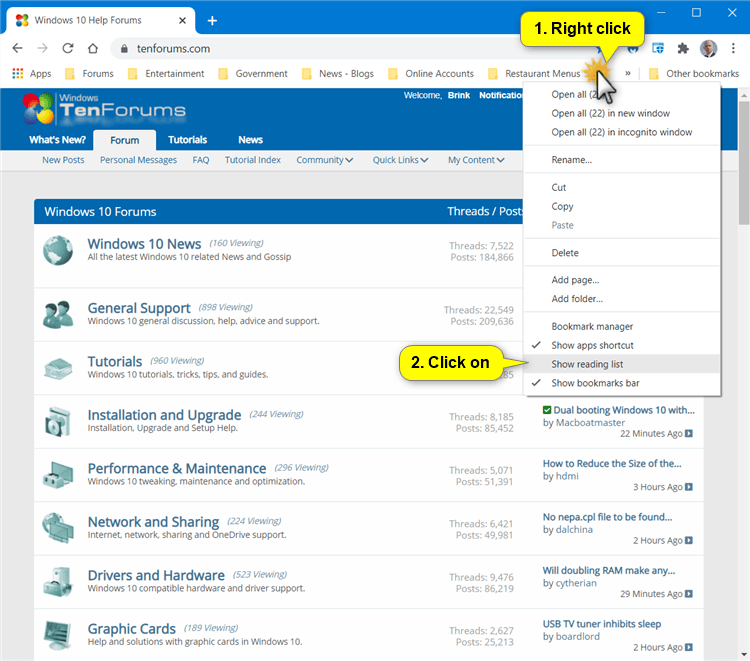
Task: Open the Online Accounts bookmark folder
Action: tap(431, 74)
